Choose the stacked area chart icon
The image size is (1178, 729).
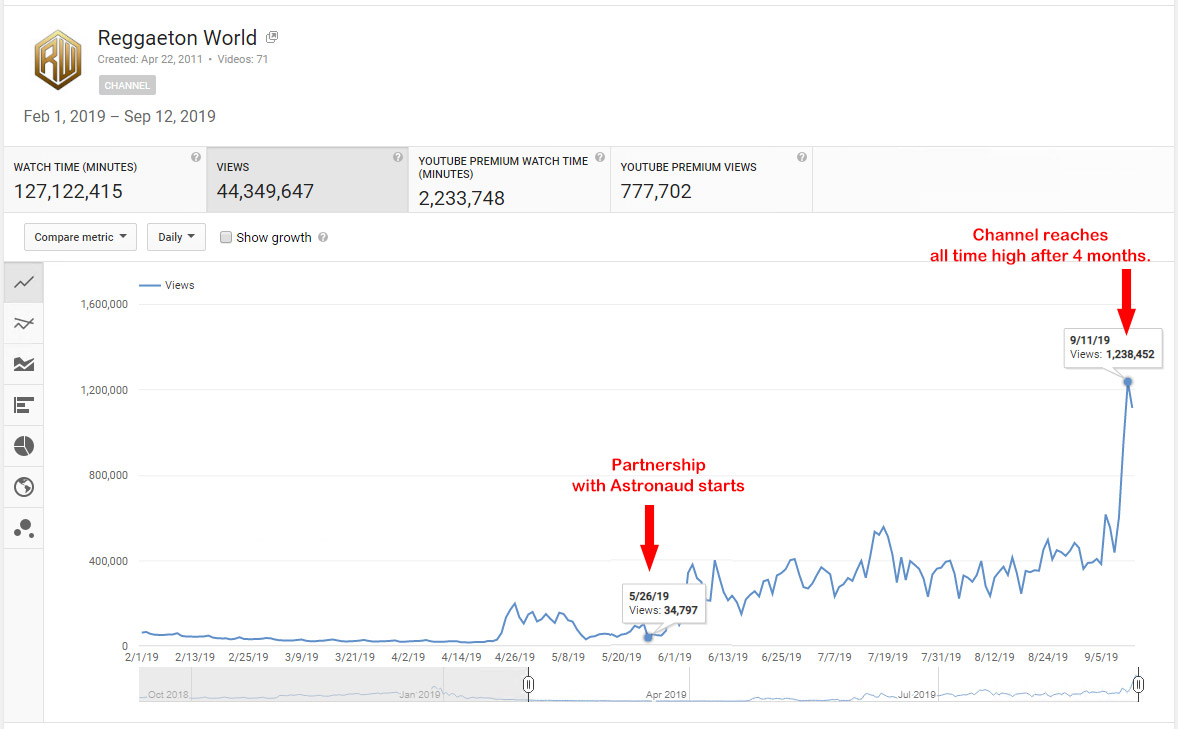click(24, 364)
